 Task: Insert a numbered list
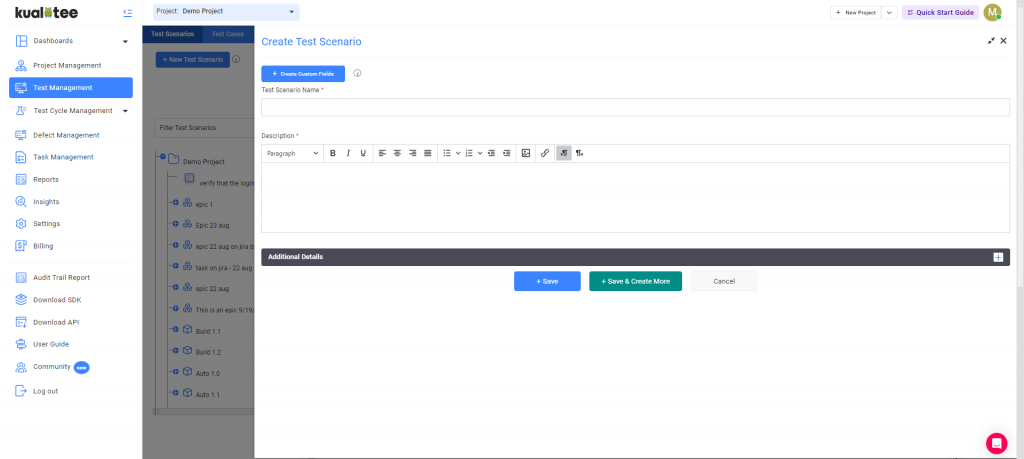(469, 153)
